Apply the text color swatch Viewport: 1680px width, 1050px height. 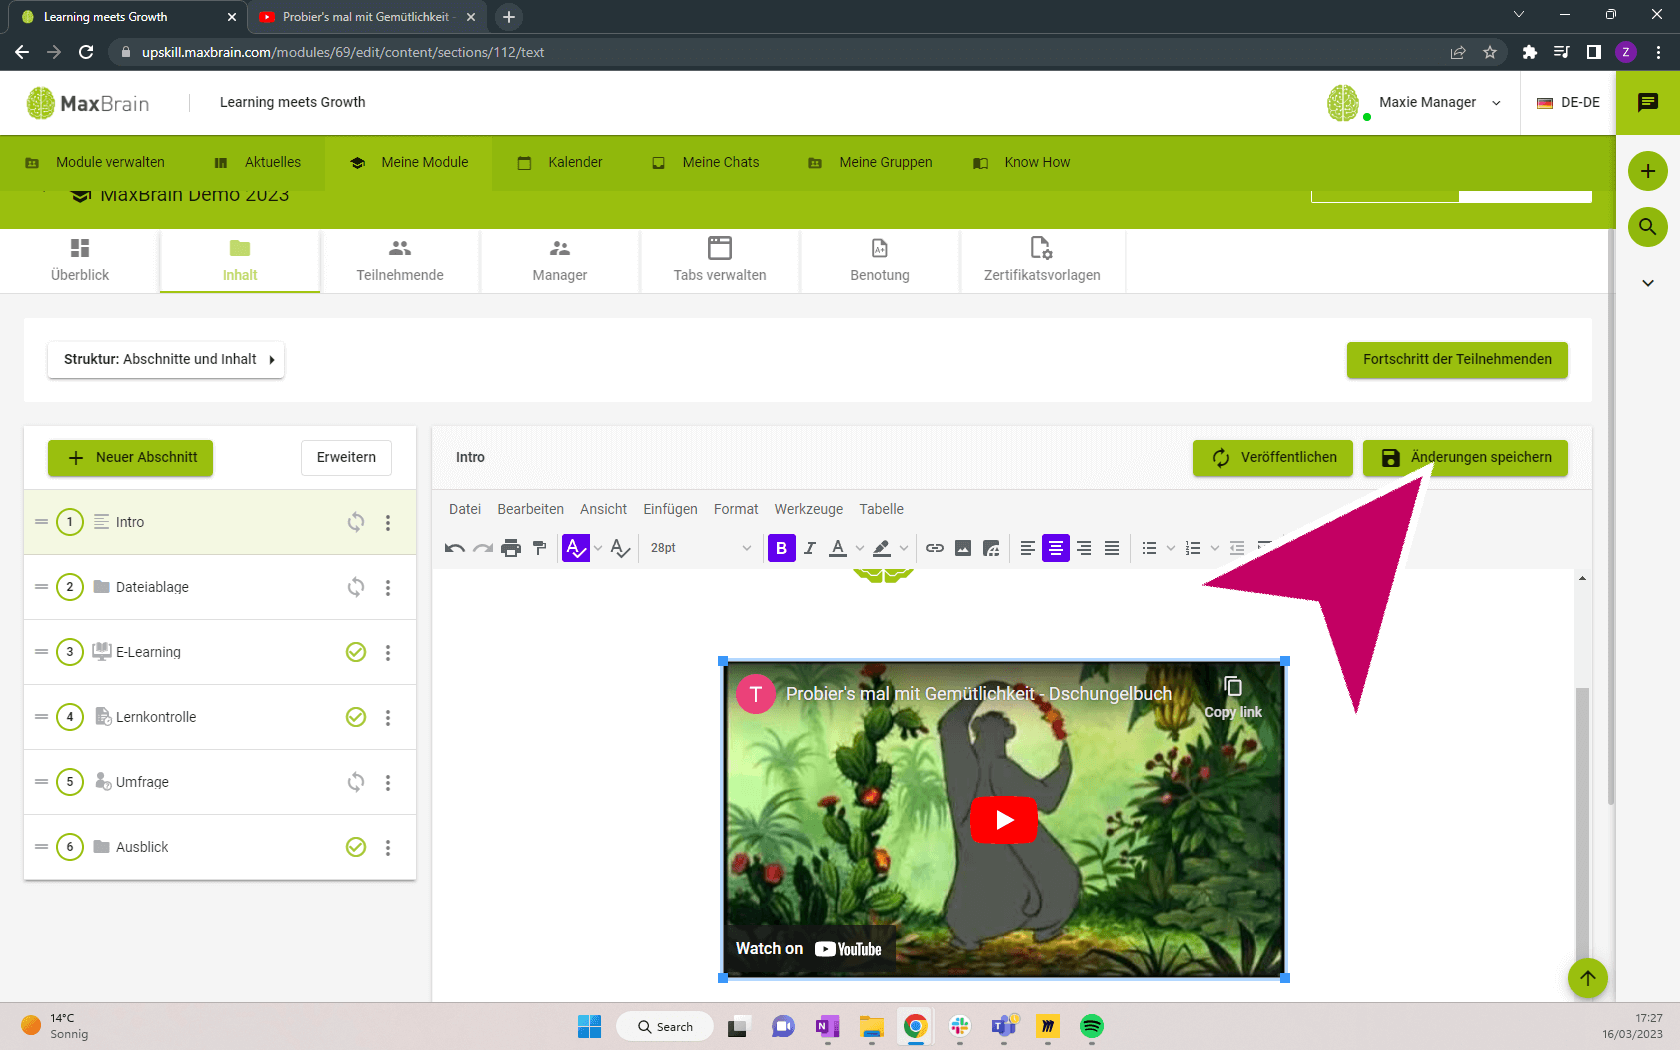(838, 548)
